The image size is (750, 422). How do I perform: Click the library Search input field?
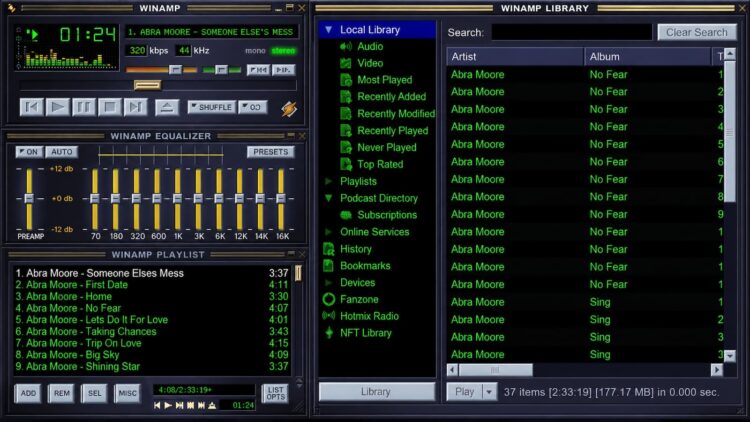point(572,33)
